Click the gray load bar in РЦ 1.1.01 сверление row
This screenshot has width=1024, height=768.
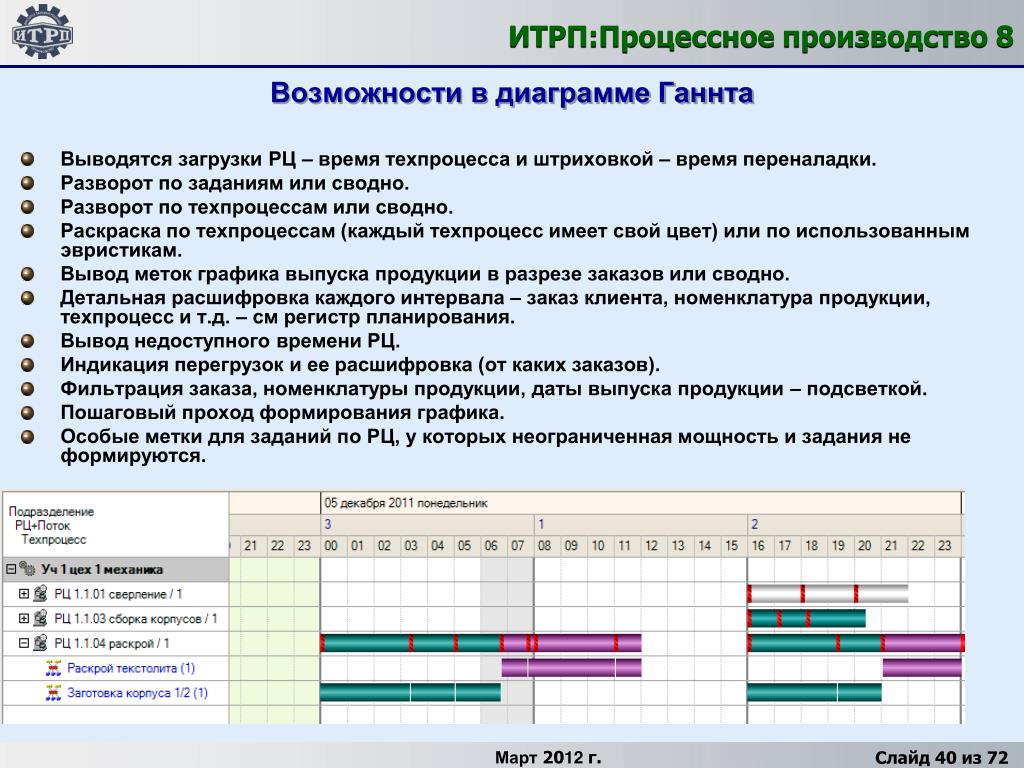click(x=828, y=594)
